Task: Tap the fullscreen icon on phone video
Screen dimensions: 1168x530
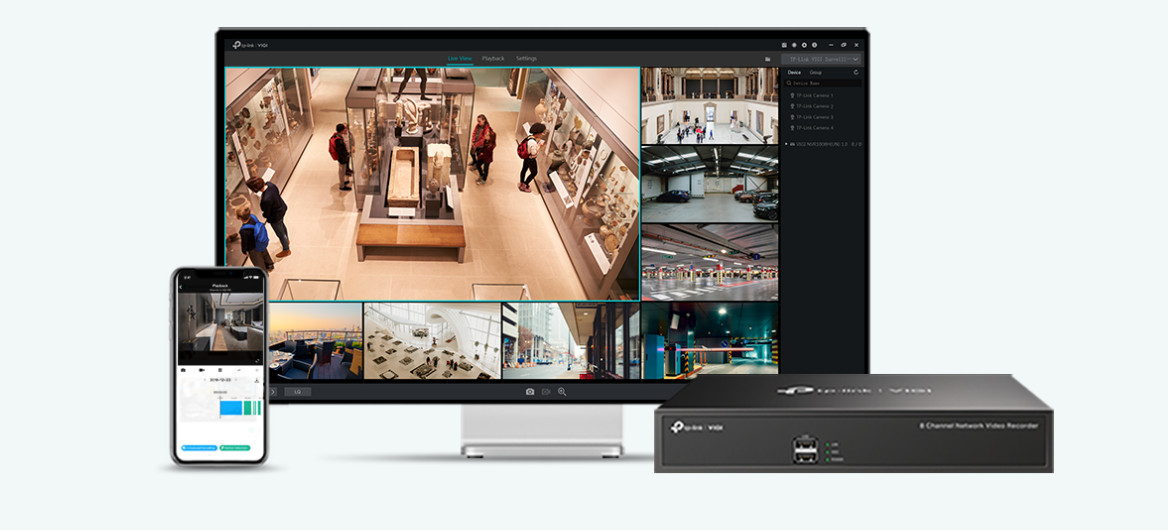Action: (x=257, y=361)
